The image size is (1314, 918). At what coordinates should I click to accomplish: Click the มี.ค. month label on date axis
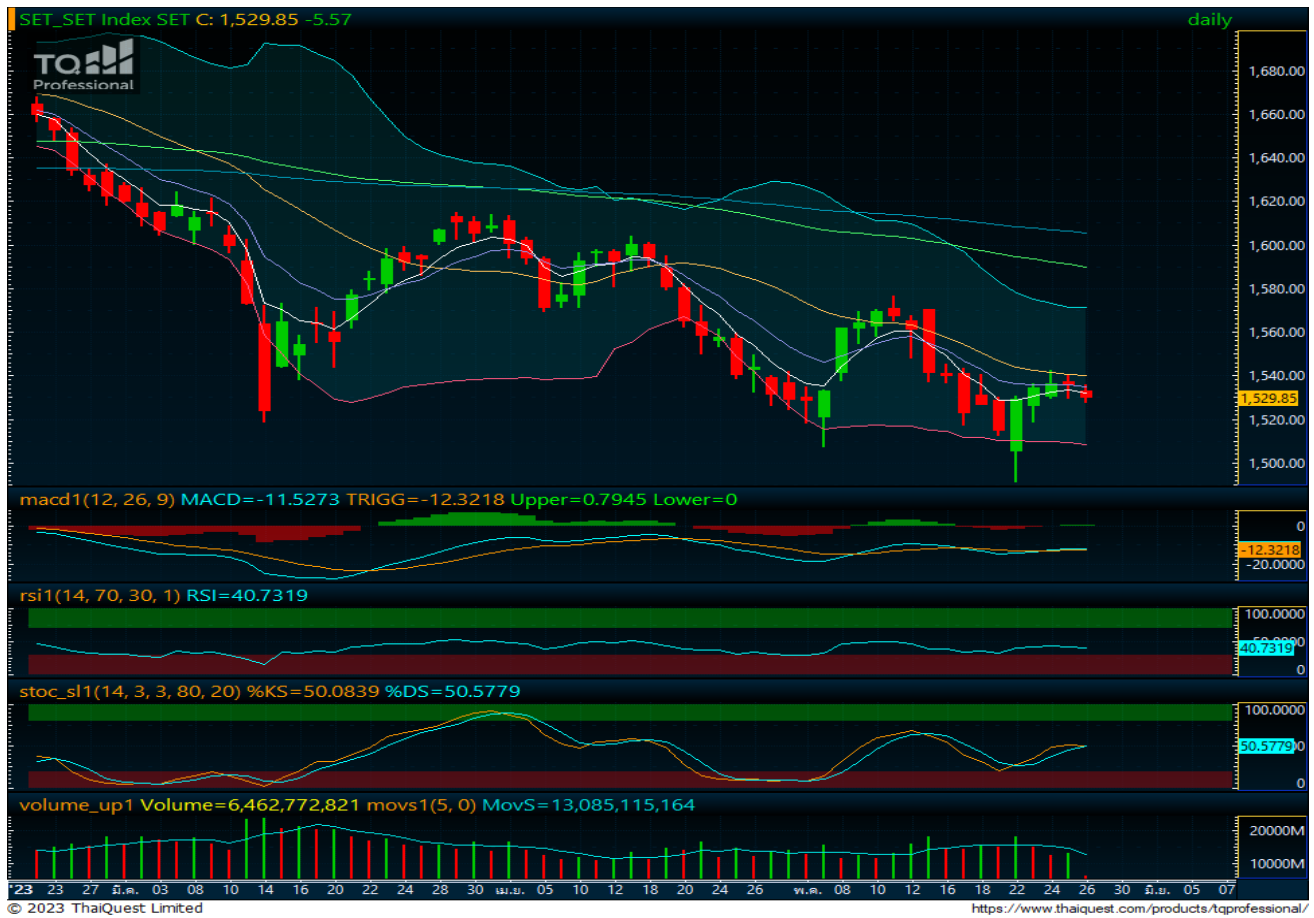coord(125,888)
